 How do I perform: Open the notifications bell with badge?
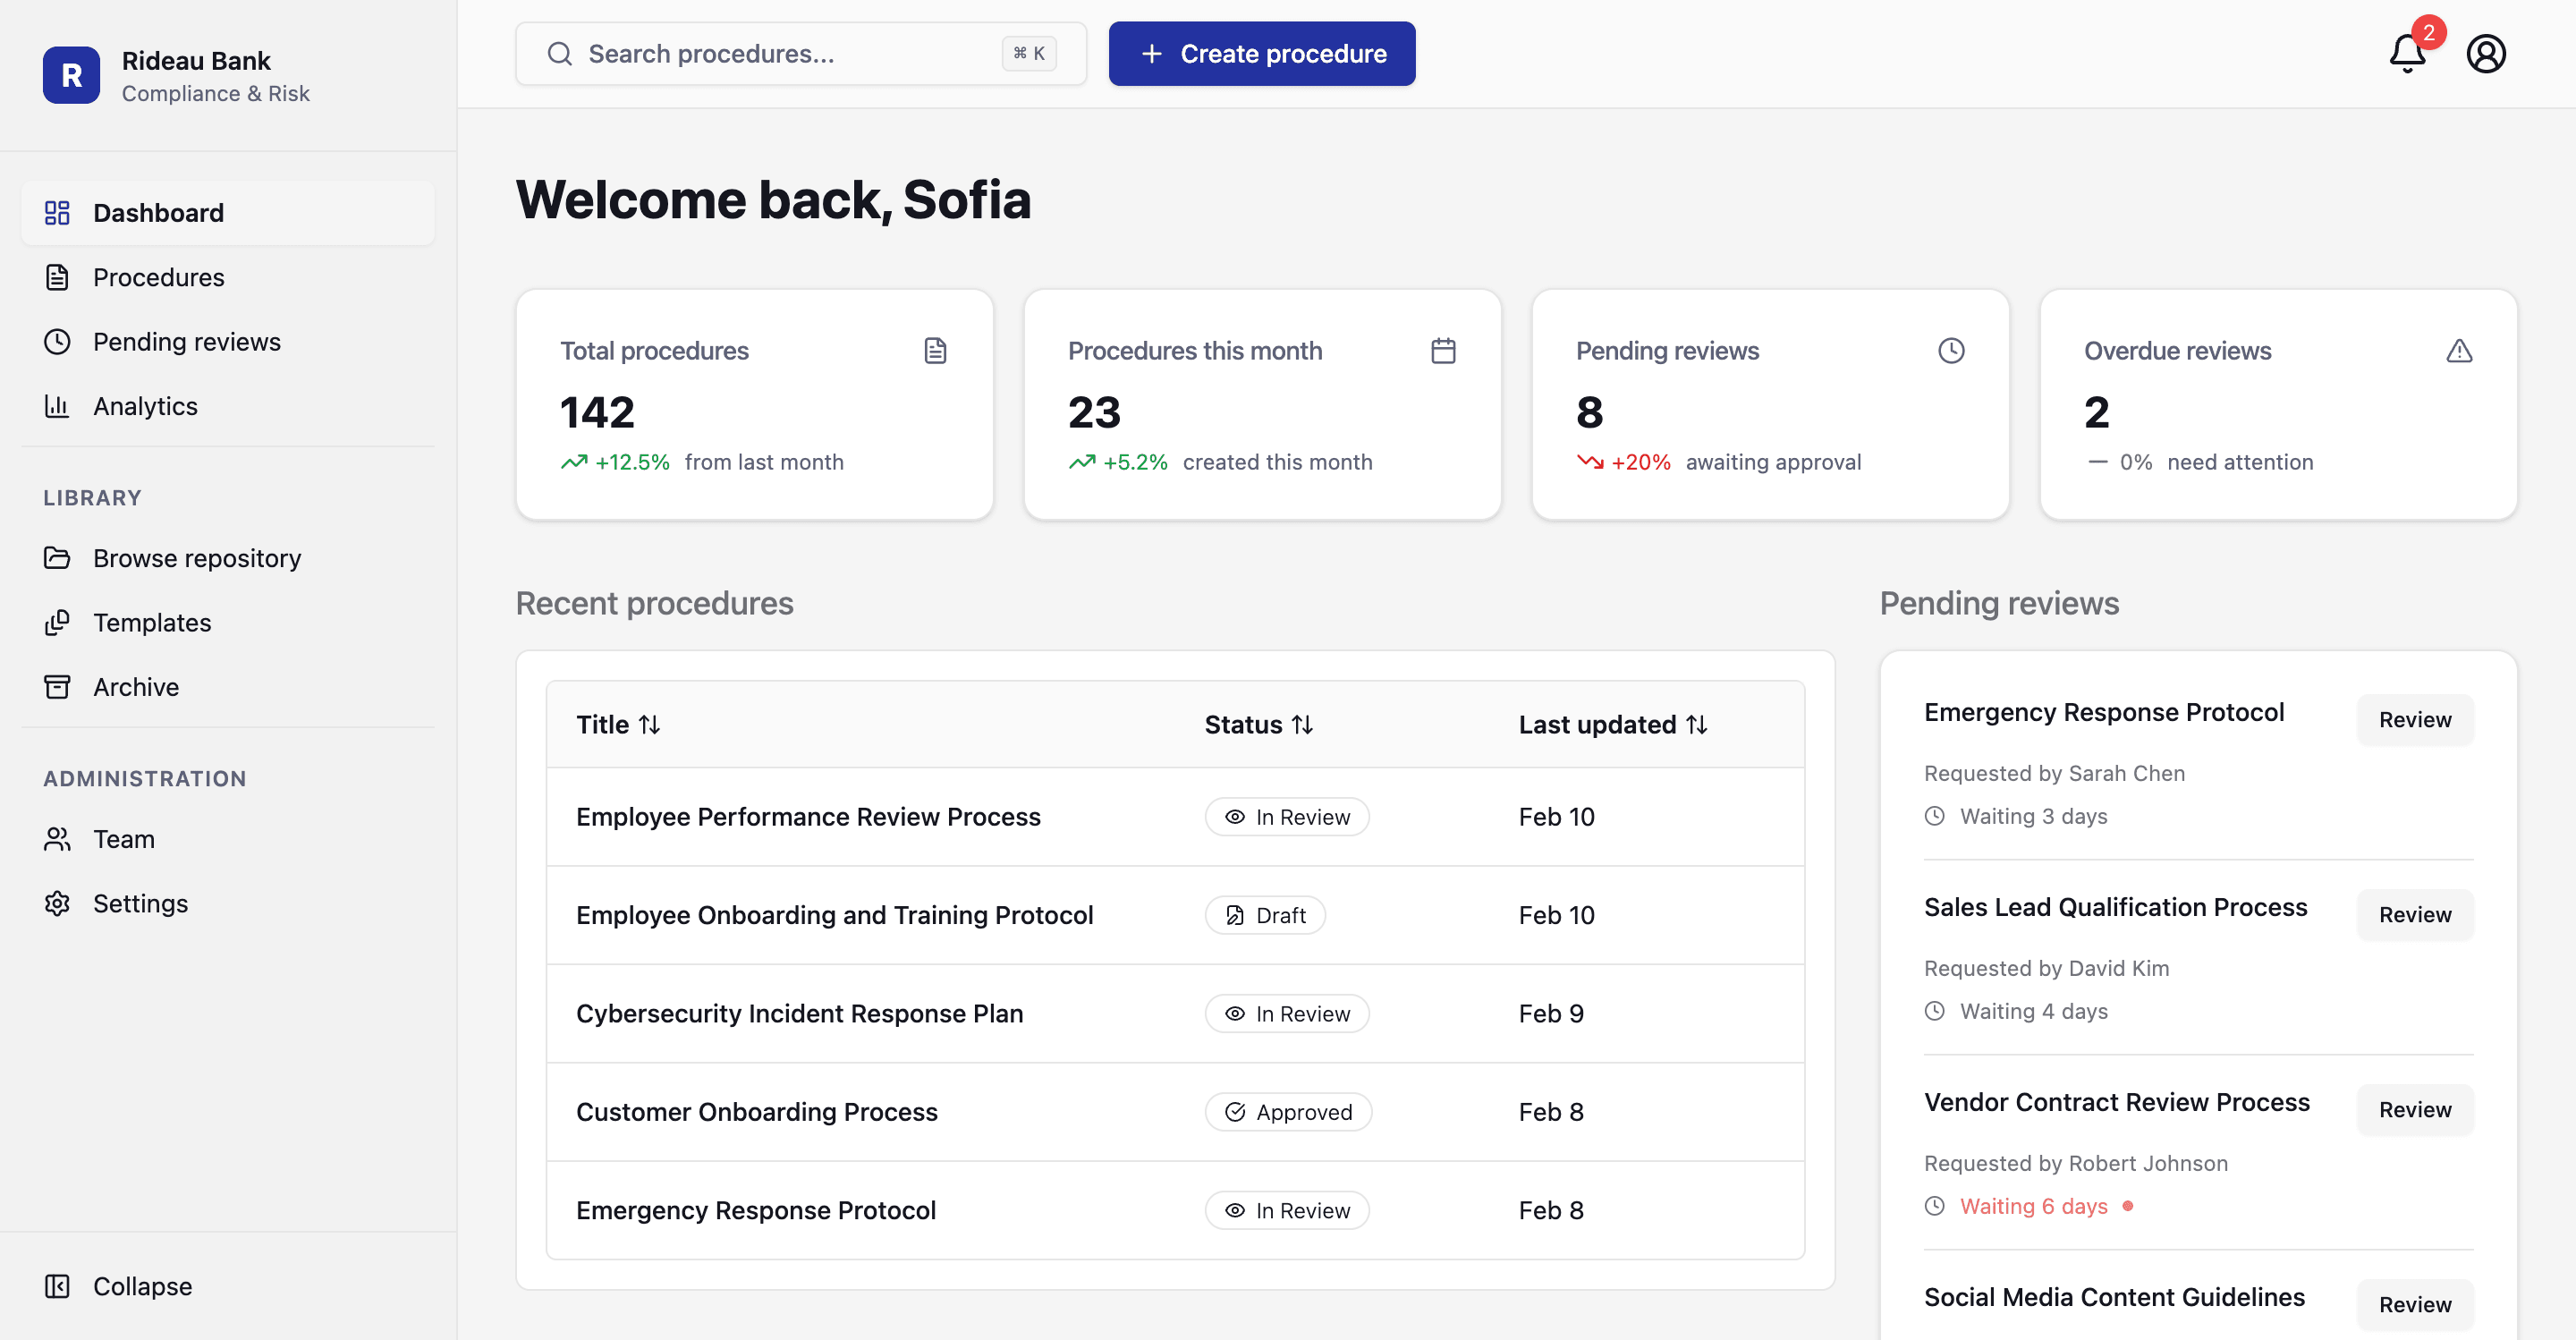pyautogui.click(x=2407, y=54)
